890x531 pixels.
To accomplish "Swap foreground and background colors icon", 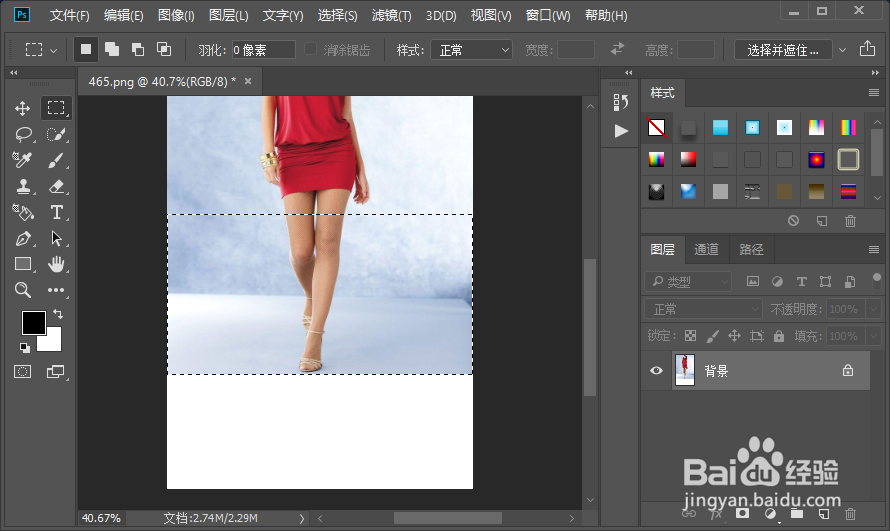I will [57, 314].
